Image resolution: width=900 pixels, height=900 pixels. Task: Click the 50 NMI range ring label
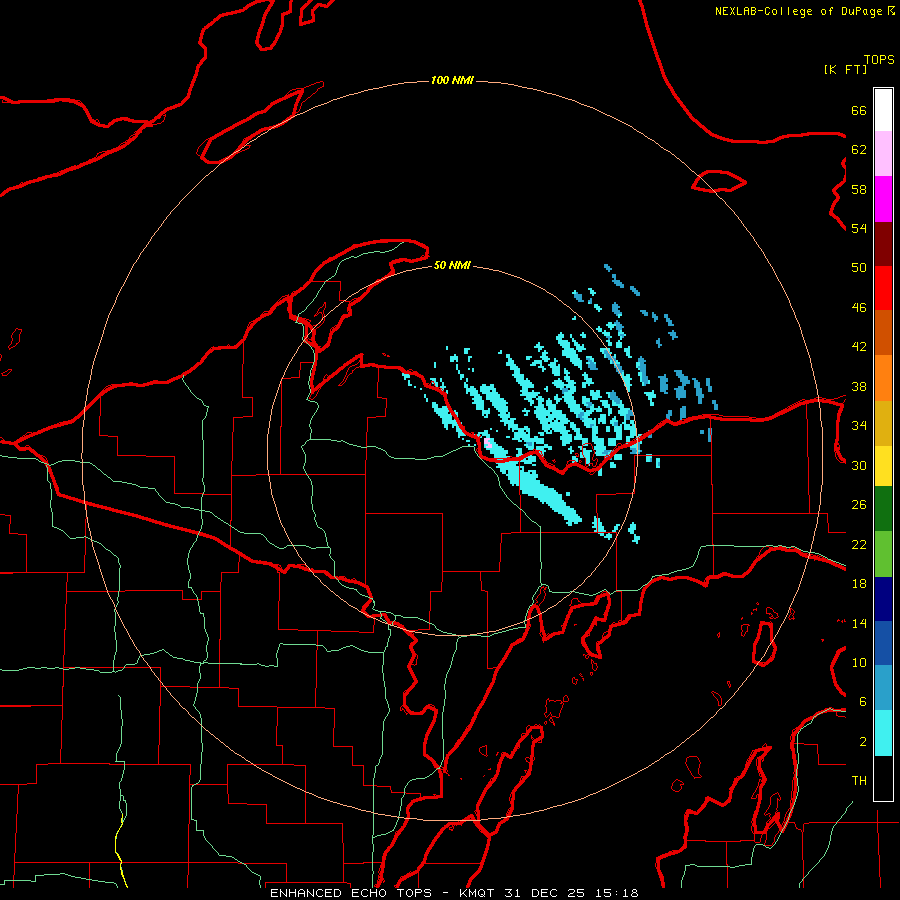point(452,265)
